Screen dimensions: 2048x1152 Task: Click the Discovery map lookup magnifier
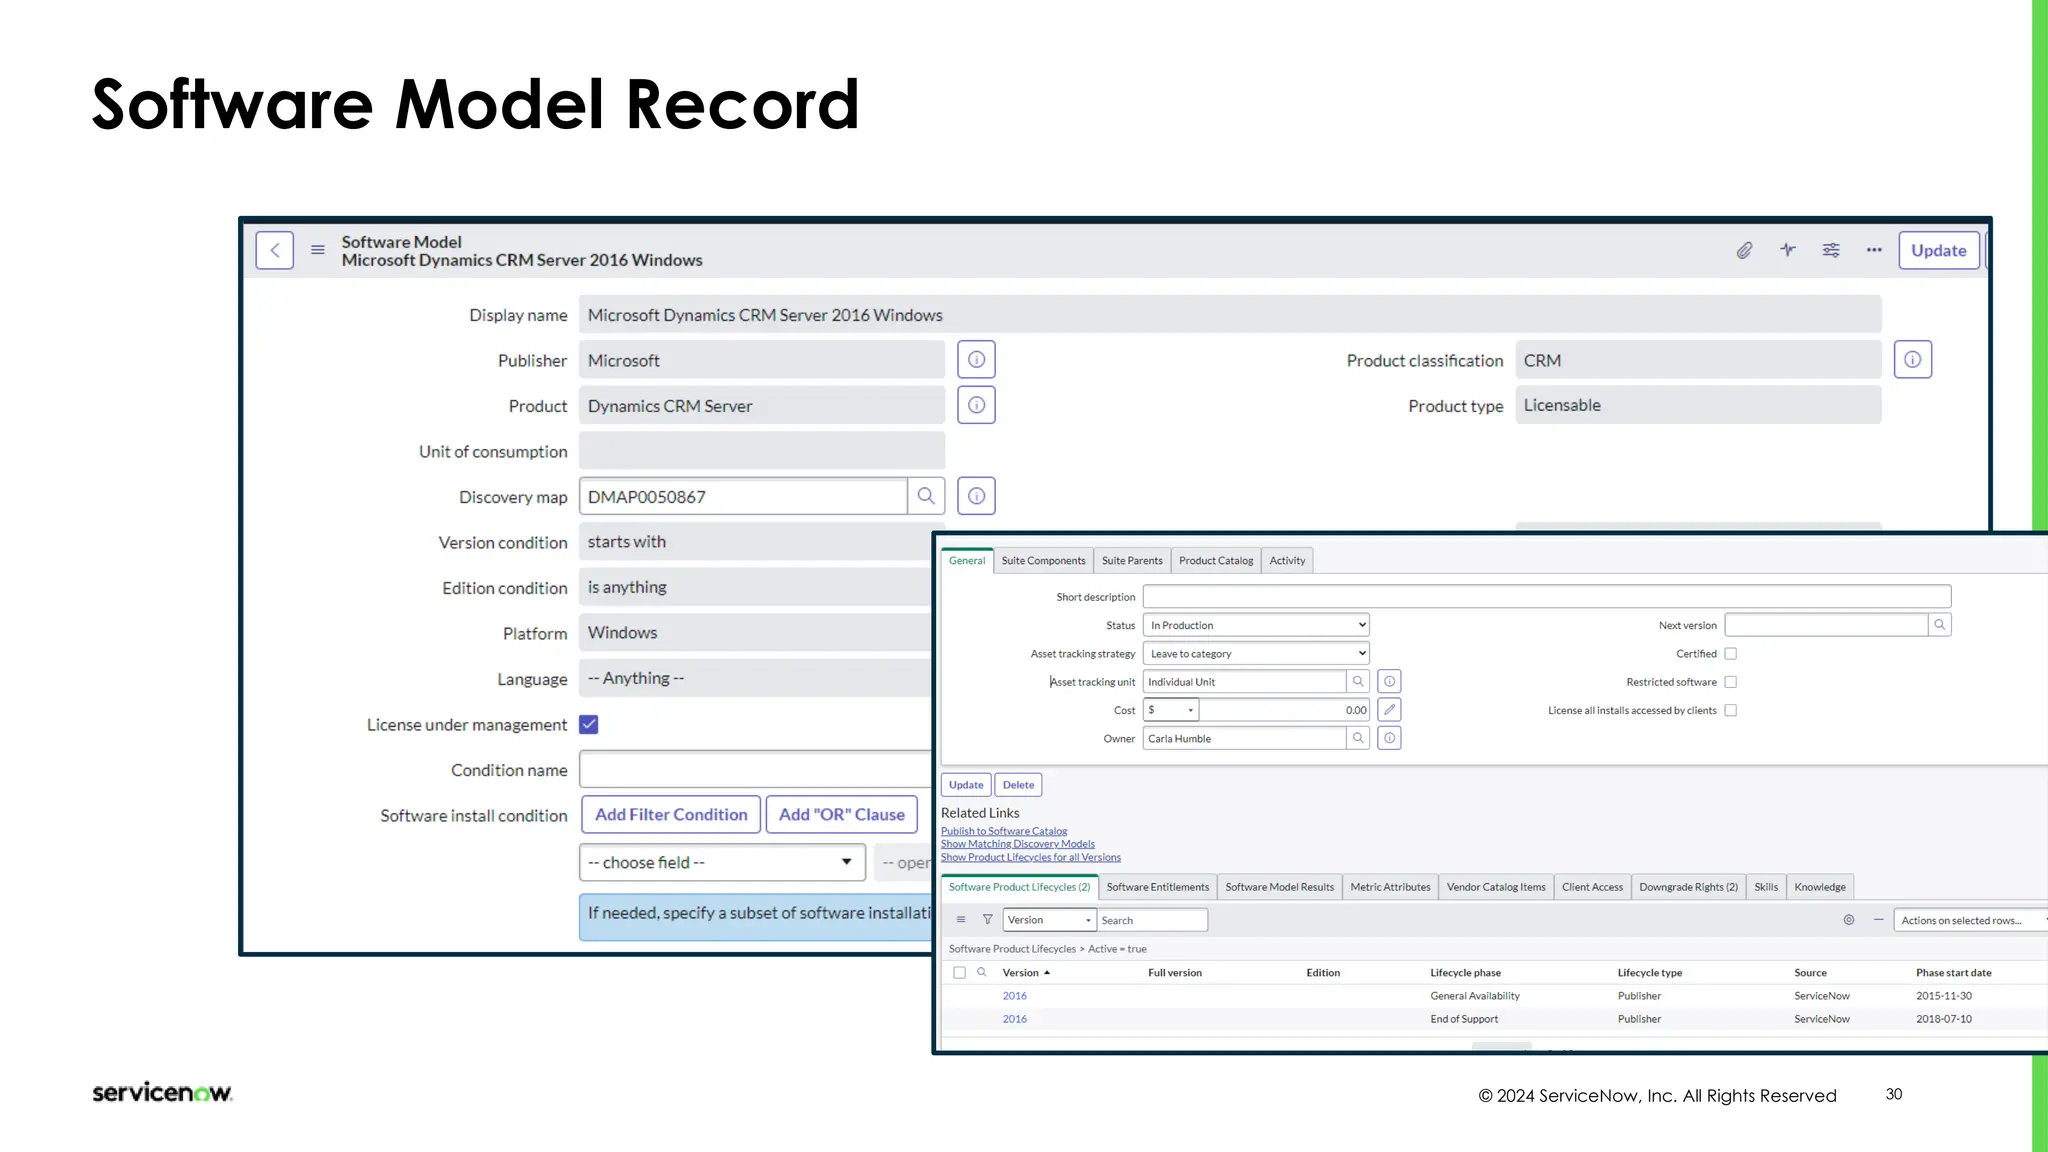[926, 496]
